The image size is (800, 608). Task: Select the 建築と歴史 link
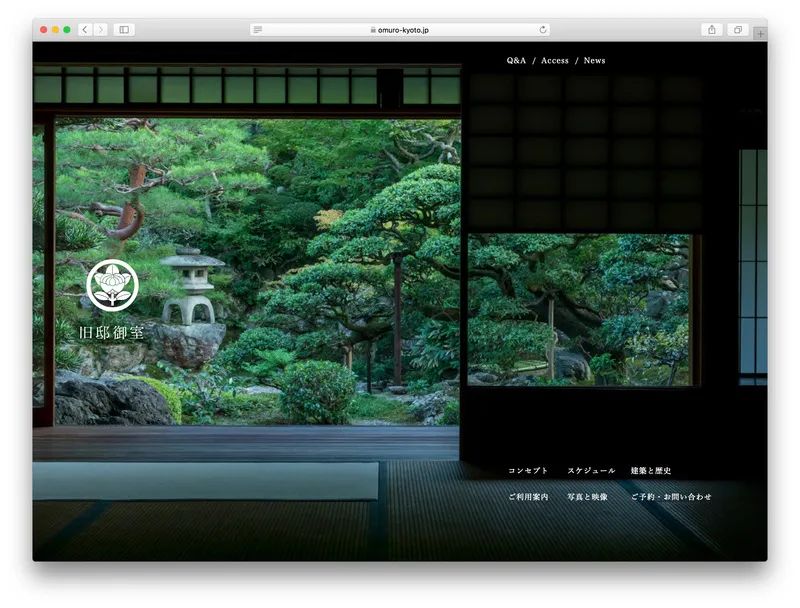(x=651, y=470)
